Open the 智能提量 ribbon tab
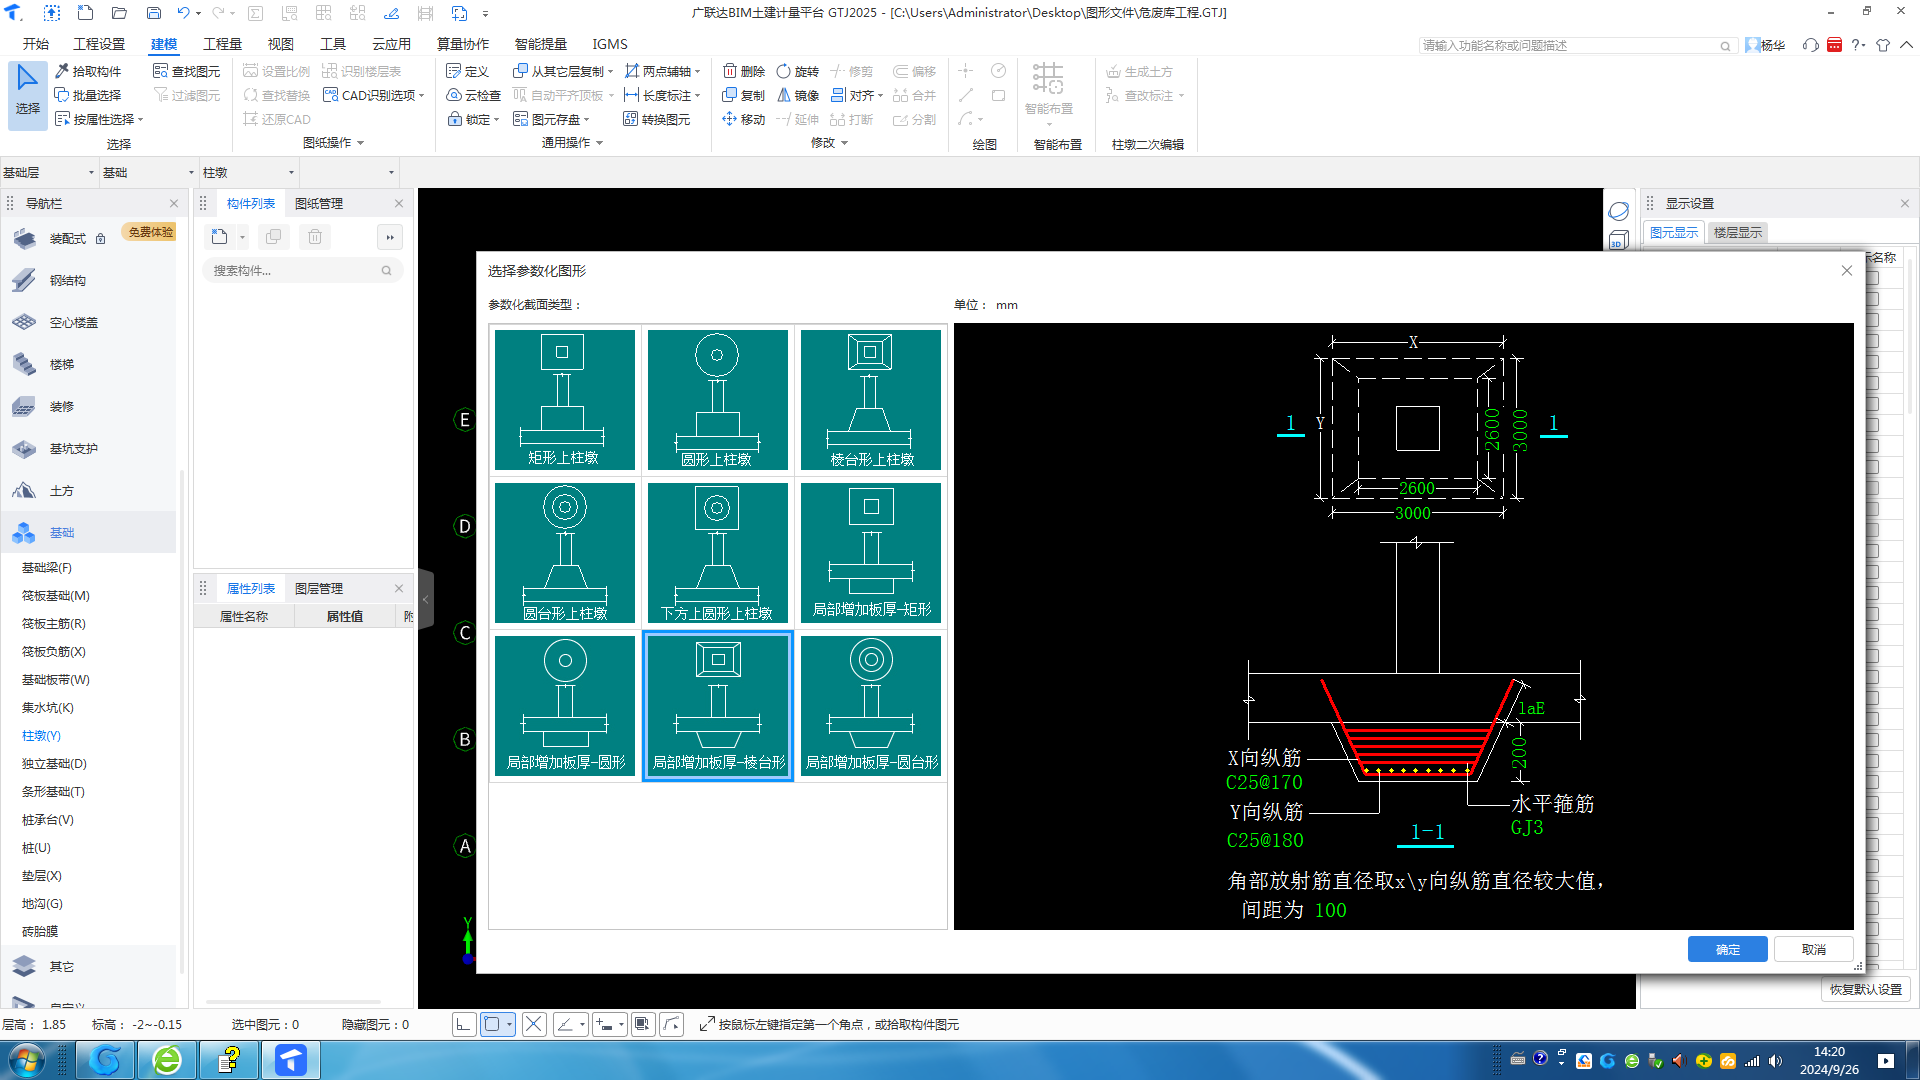Viewport: 1920px width, 1080px height. pos(540,44)
